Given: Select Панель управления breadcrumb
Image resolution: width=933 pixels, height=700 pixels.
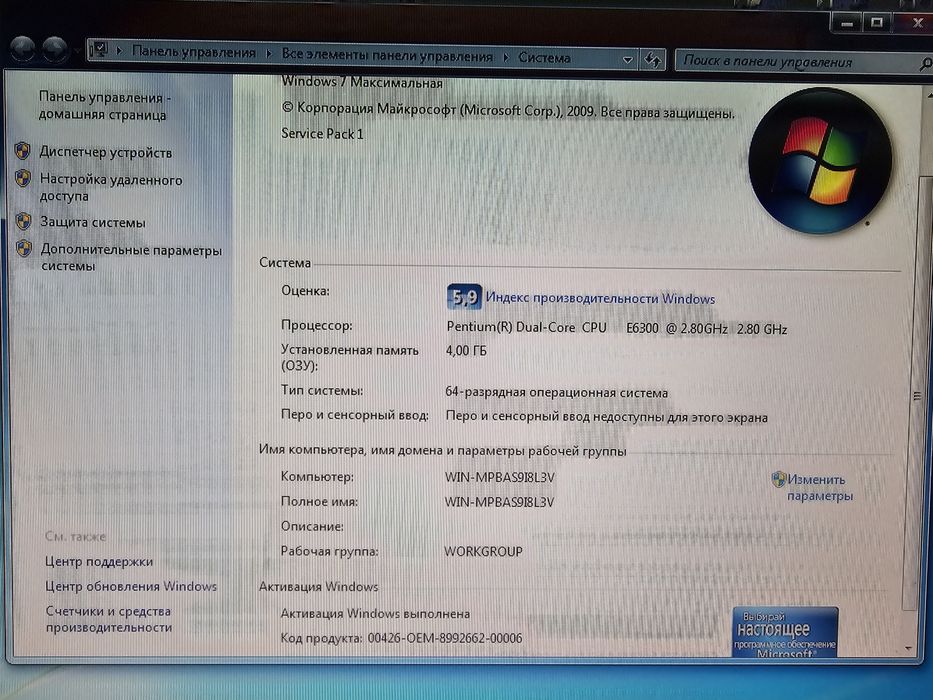Looking at the screenshot, I should [x=193, y=52].
